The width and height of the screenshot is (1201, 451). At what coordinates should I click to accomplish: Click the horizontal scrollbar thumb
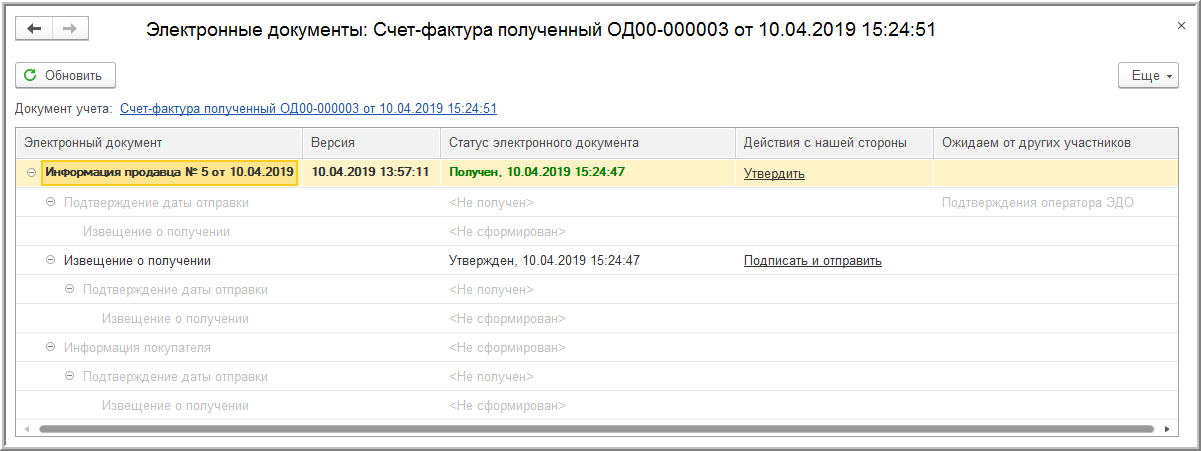(x=596, y=429)
